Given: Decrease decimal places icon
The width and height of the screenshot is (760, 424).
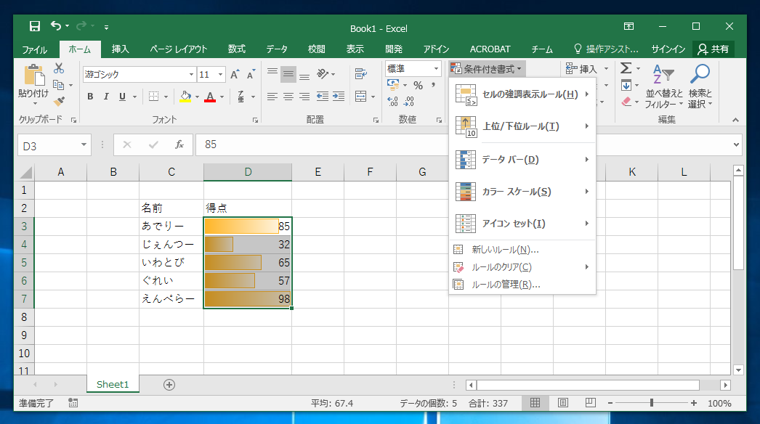Looking at the screenshot, I should coord(409,101).
